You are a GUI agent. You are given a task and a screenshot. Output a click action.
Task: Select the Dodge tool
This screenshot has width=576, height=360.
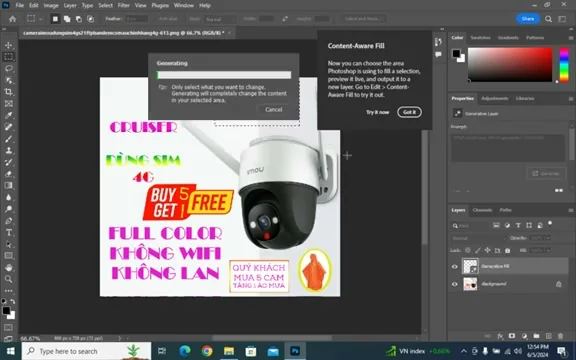[8, 209]
